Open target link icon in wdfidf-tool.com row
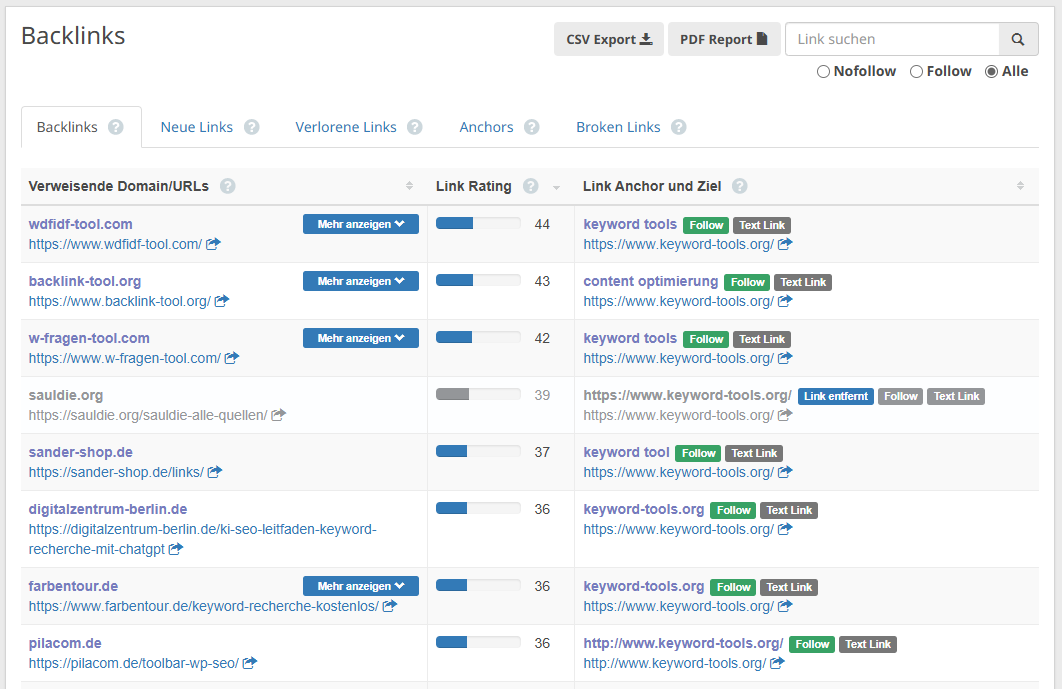The height and width of the screenshot is (689, 1062). click(x=784, y=244)
